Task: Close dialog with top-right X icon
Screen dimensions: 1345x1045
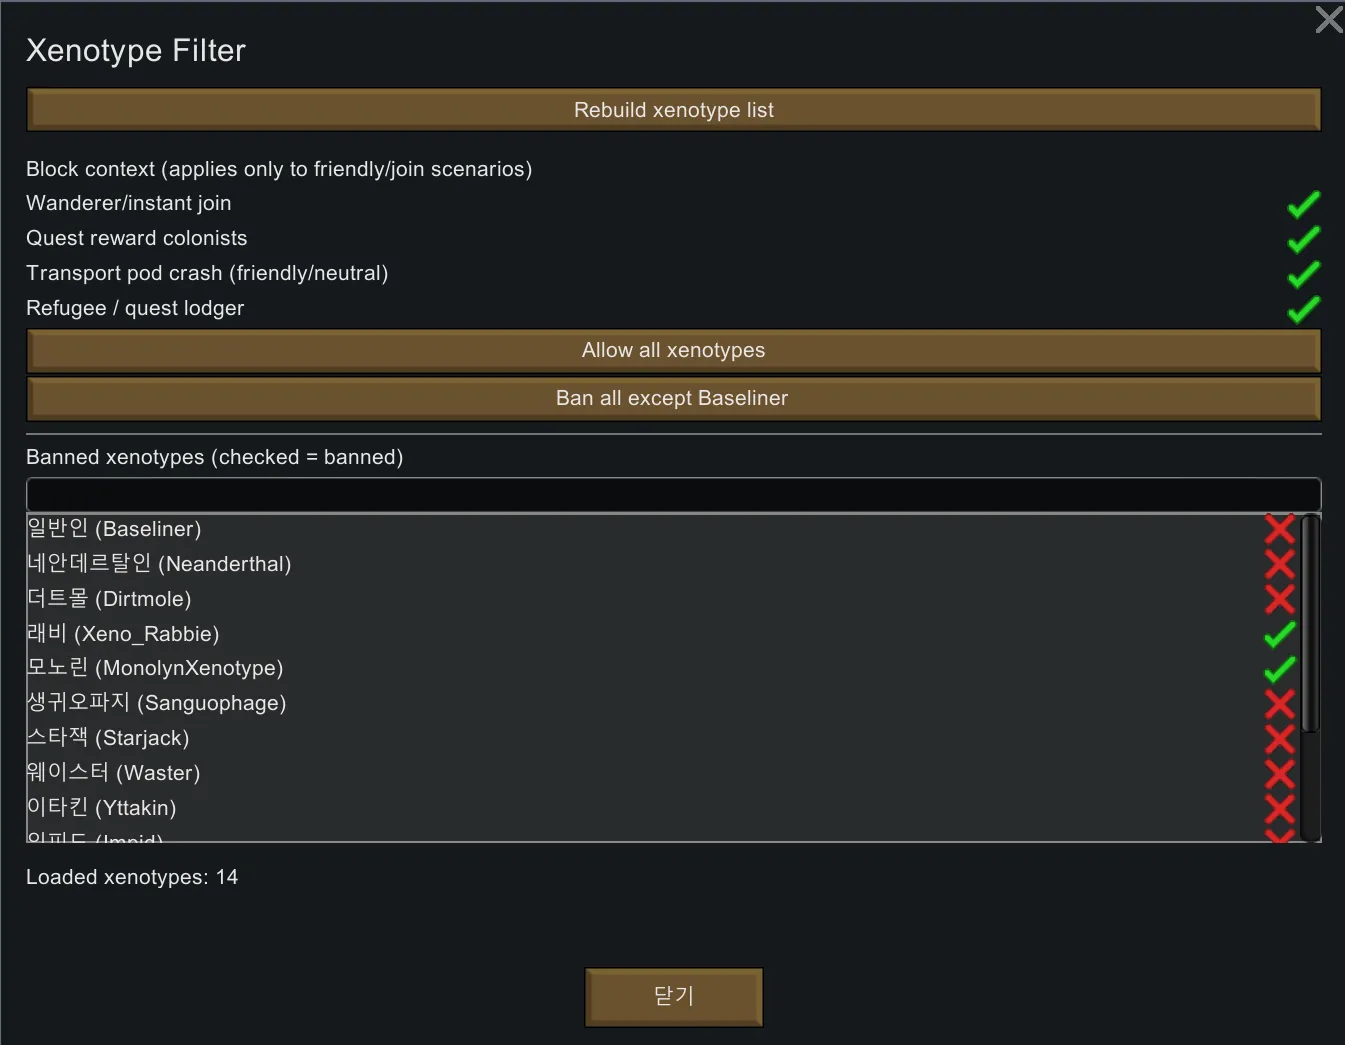Action: [1328, 20]
